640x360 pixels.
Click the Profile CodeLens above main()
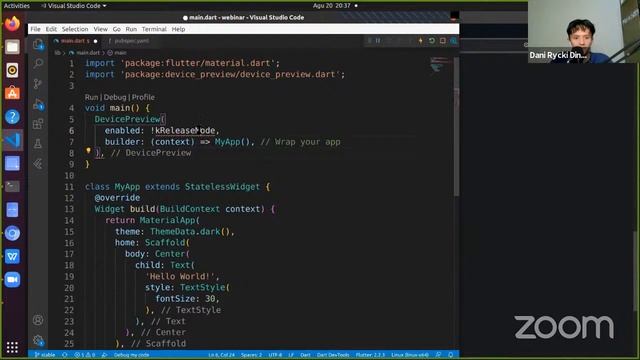coord(143,97)
